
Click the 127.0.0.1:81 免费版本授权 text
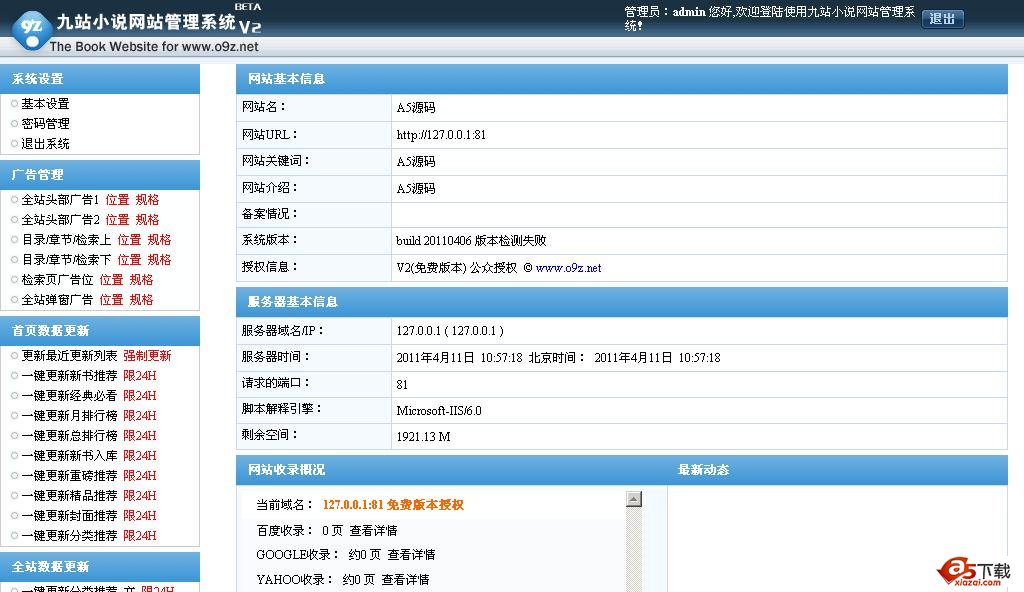pyautogui.click(x=393, y=505)
